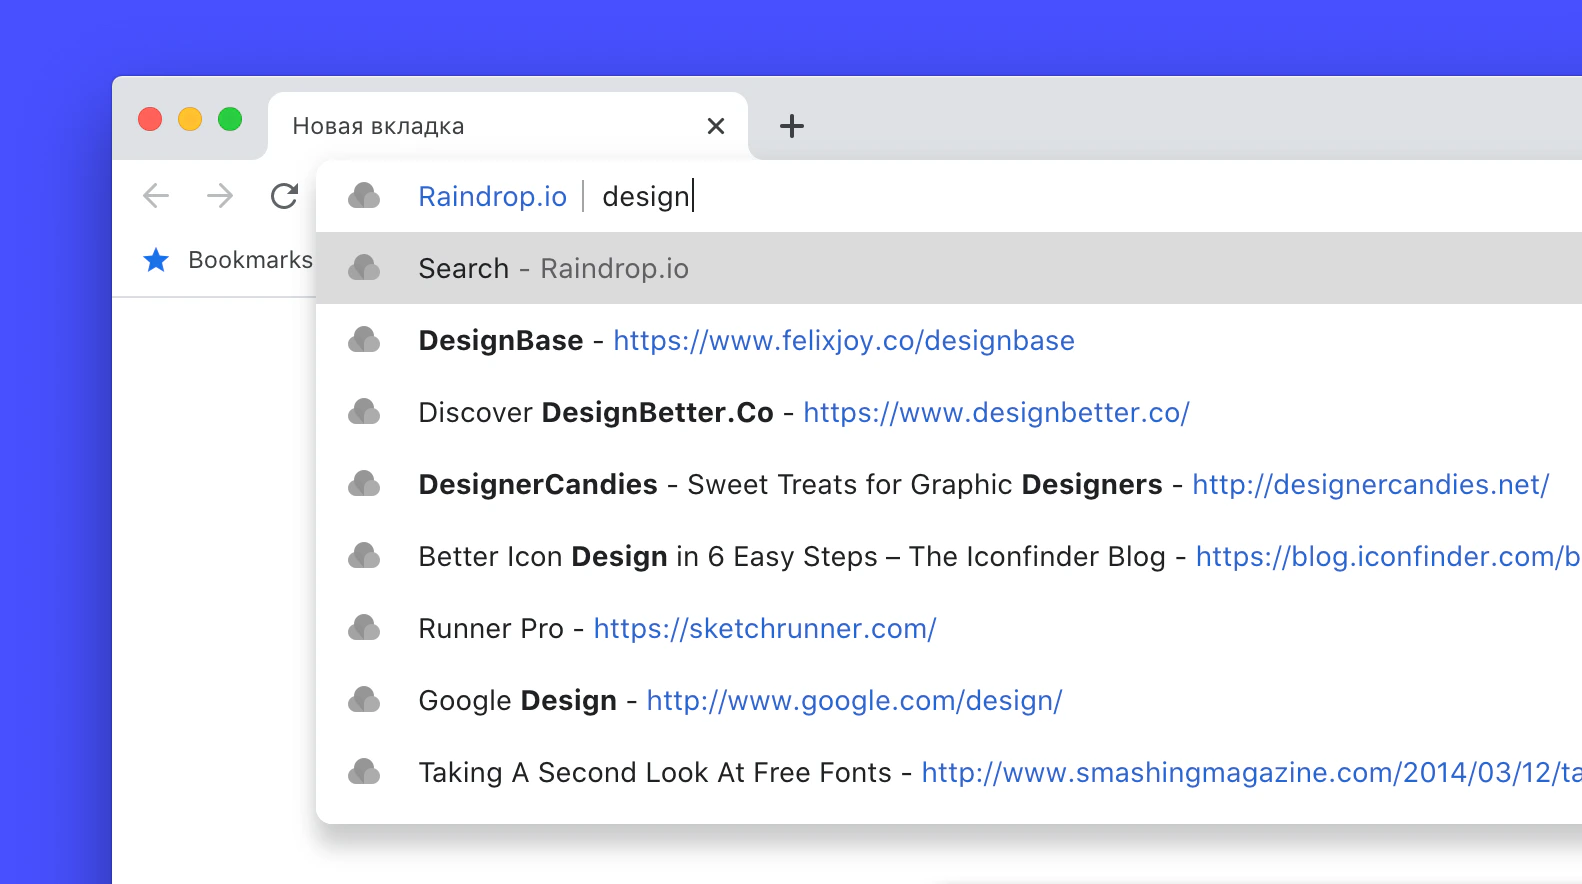Open the felixjoy.co/designbase URL
1582x884 pixels.
[844, 340]
